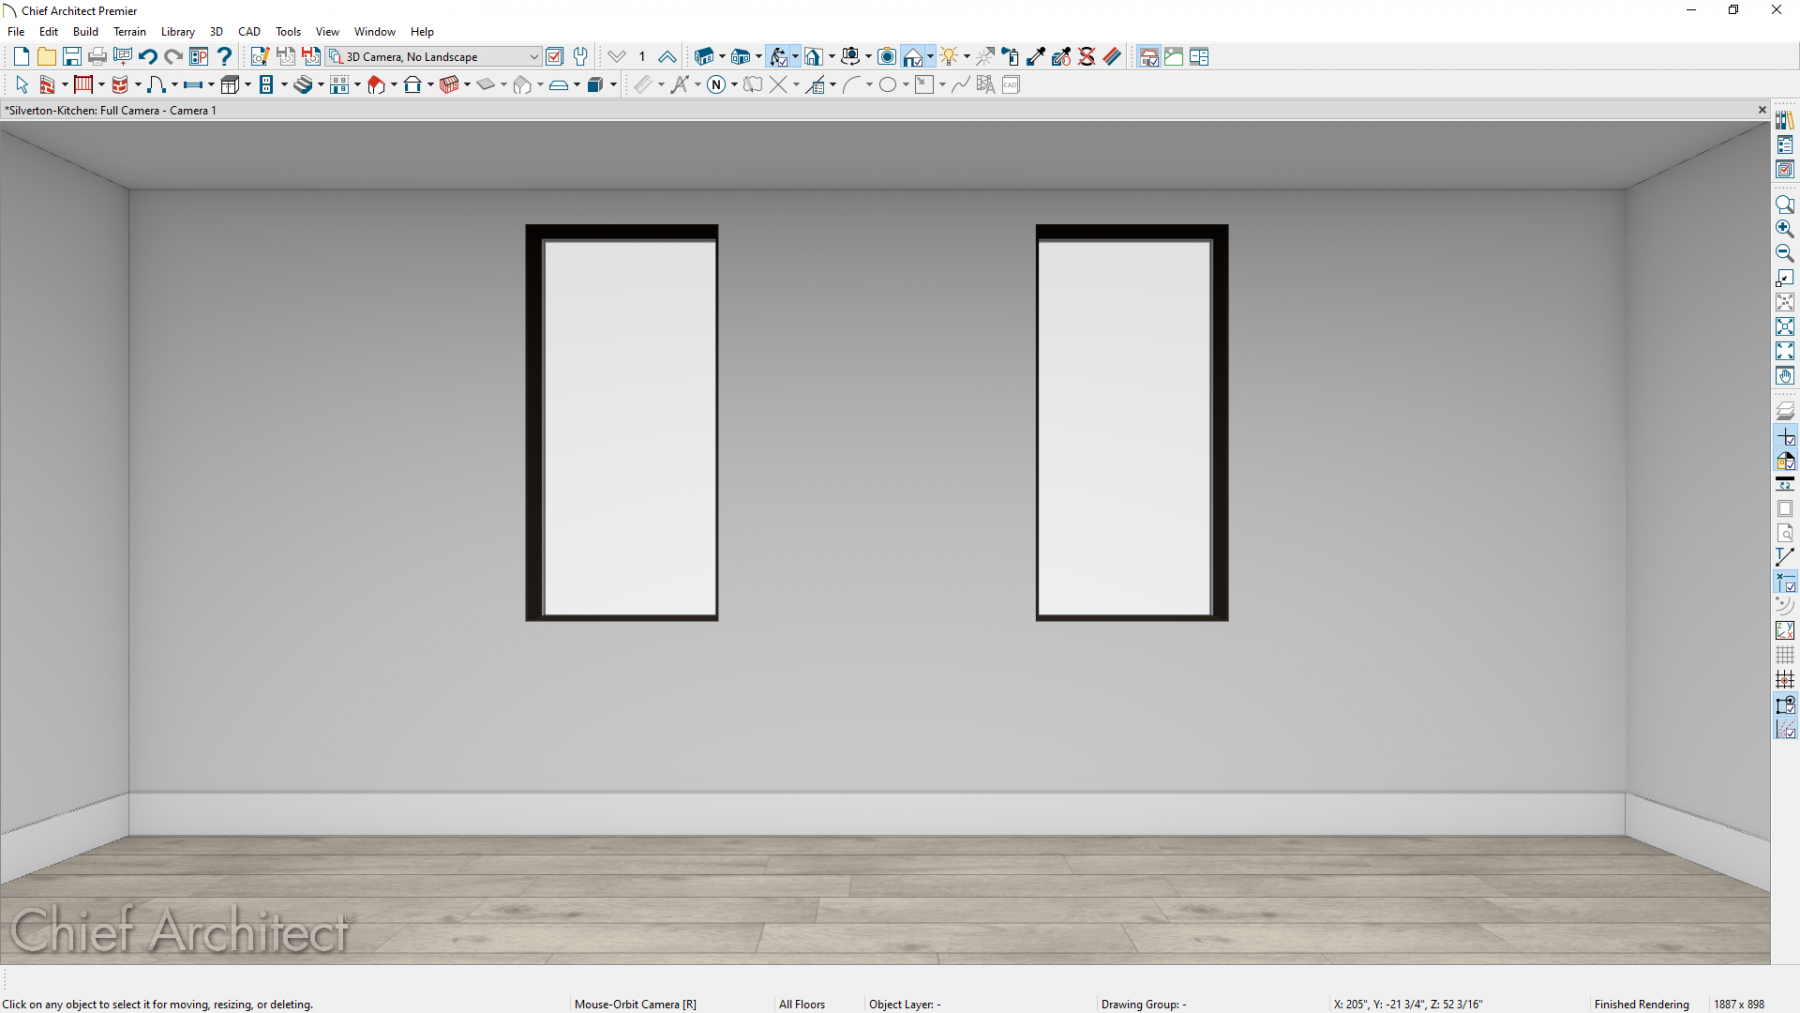The height and width of the screenshot is (1013, 1800).
Task: Close the Camera 1 view tab
Action: tap(1762, 110)
